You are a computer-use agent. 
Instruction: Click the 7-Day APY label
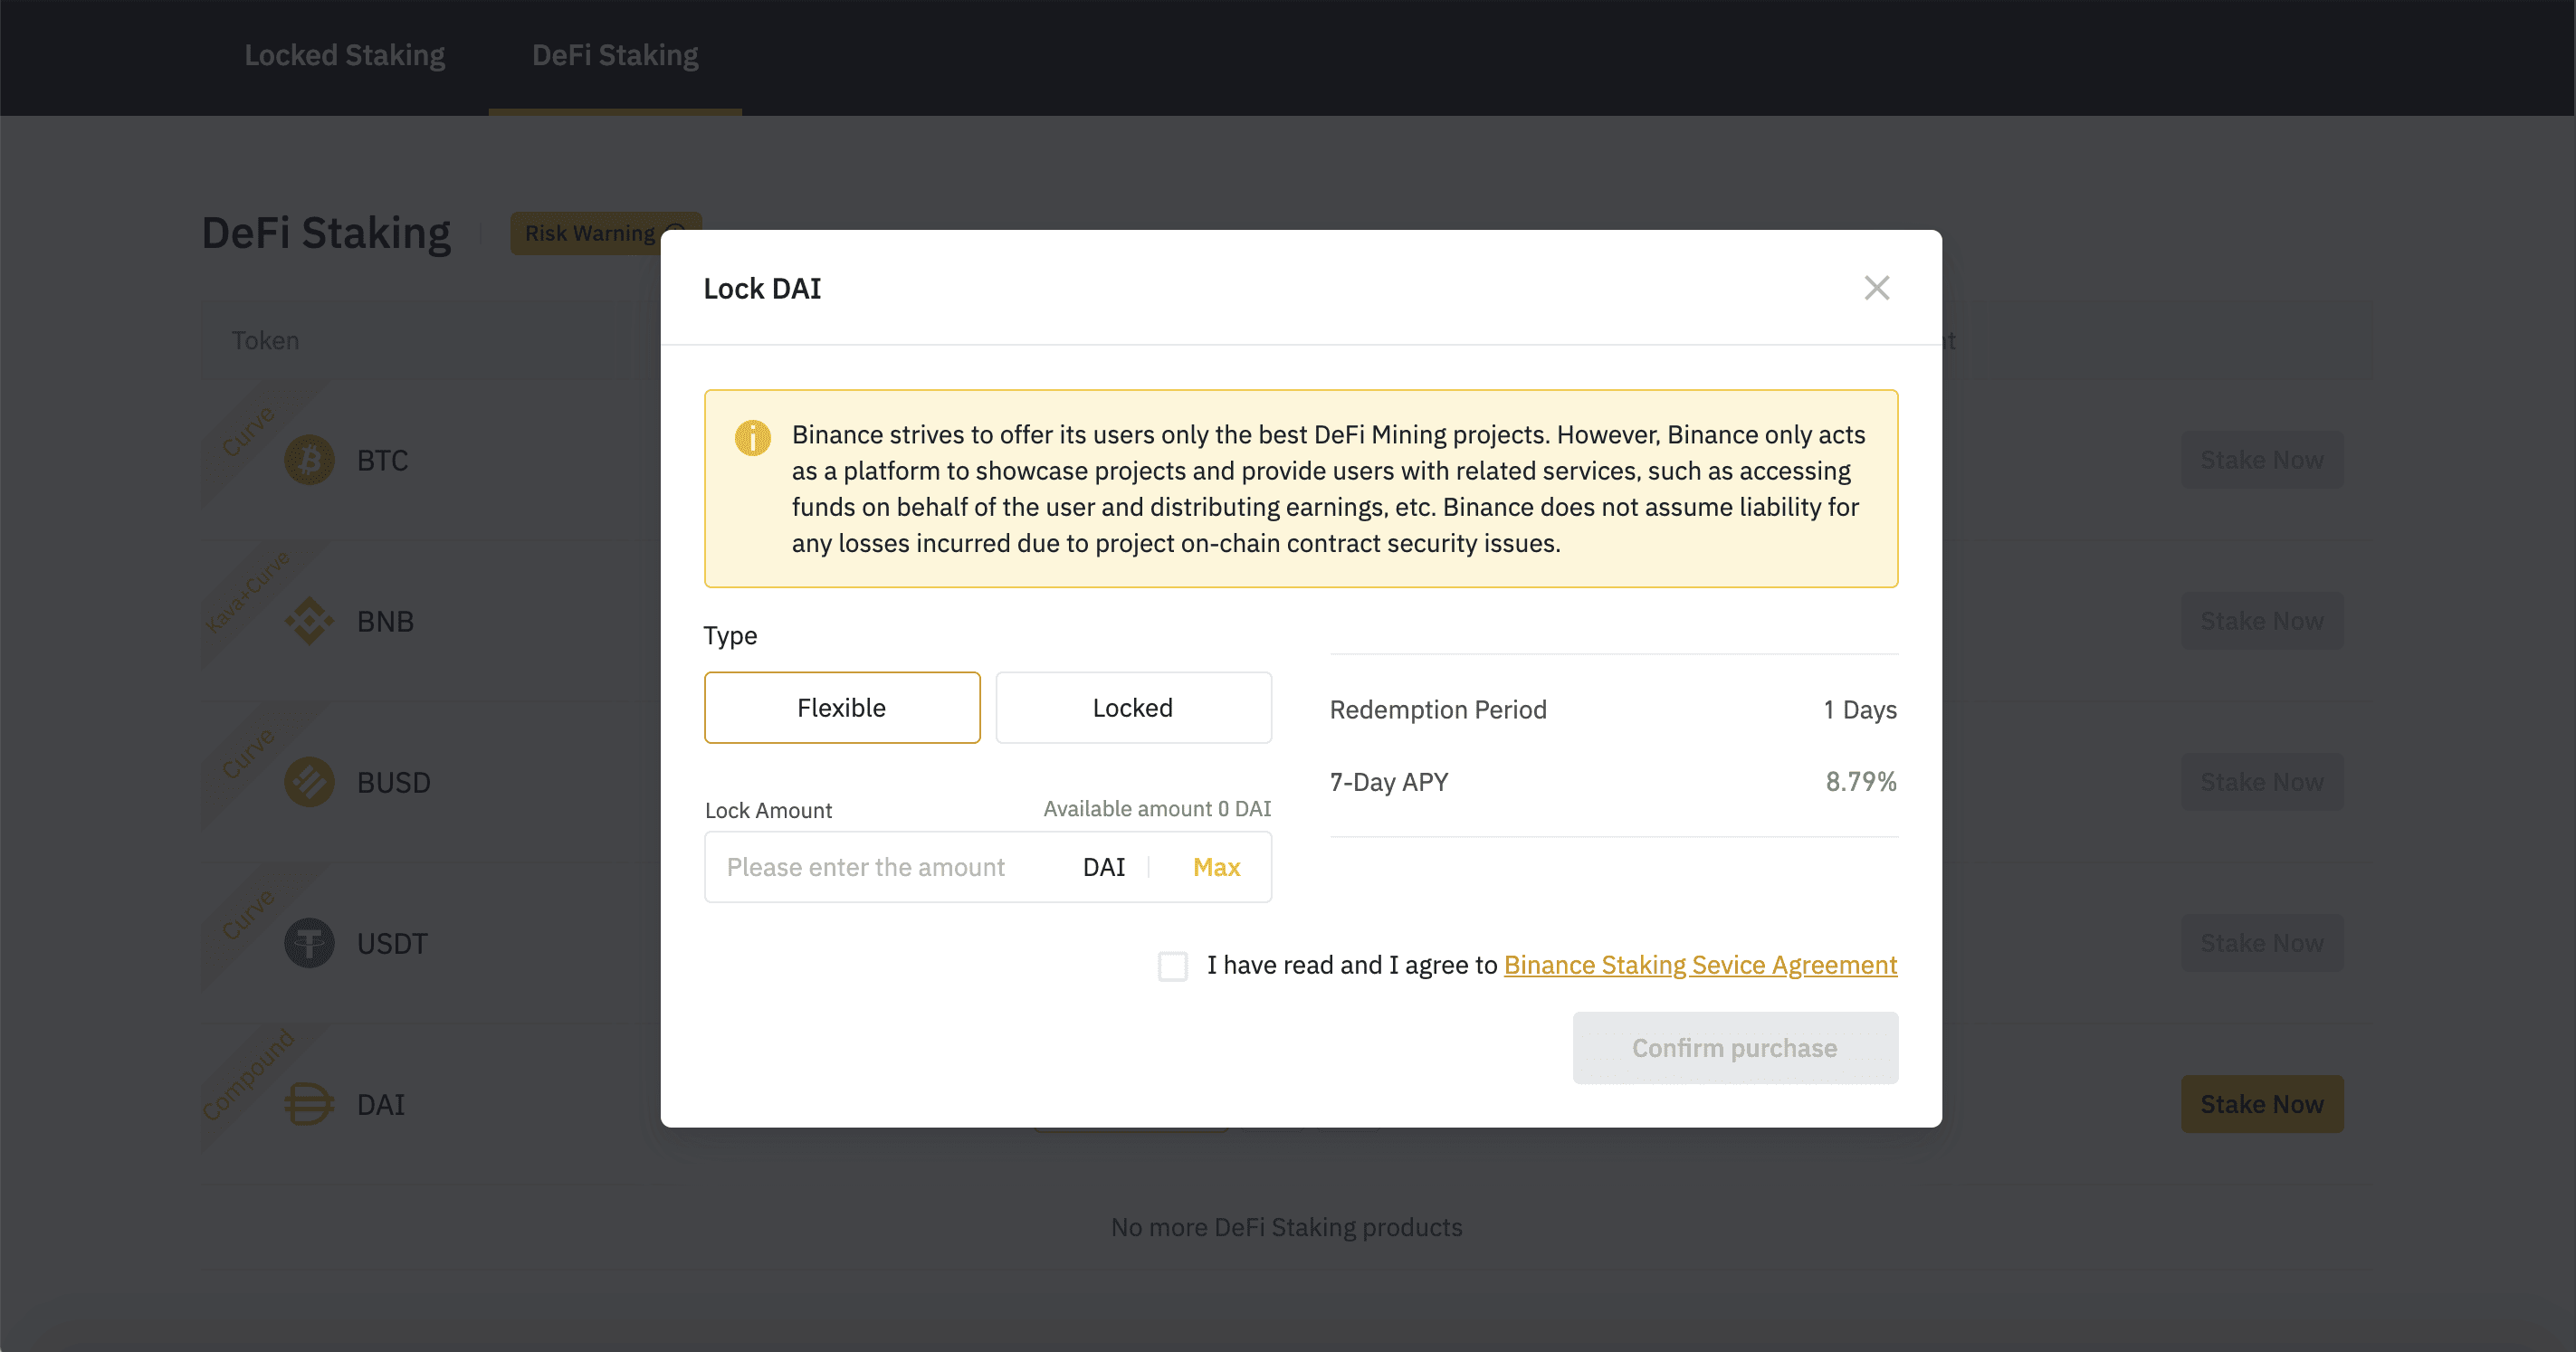coord(1389,781)
